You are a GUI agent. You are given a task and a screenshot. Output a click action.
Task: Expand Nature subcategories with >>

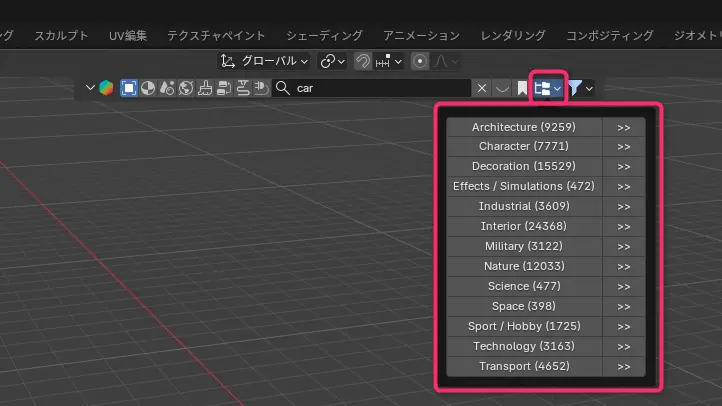623,267
